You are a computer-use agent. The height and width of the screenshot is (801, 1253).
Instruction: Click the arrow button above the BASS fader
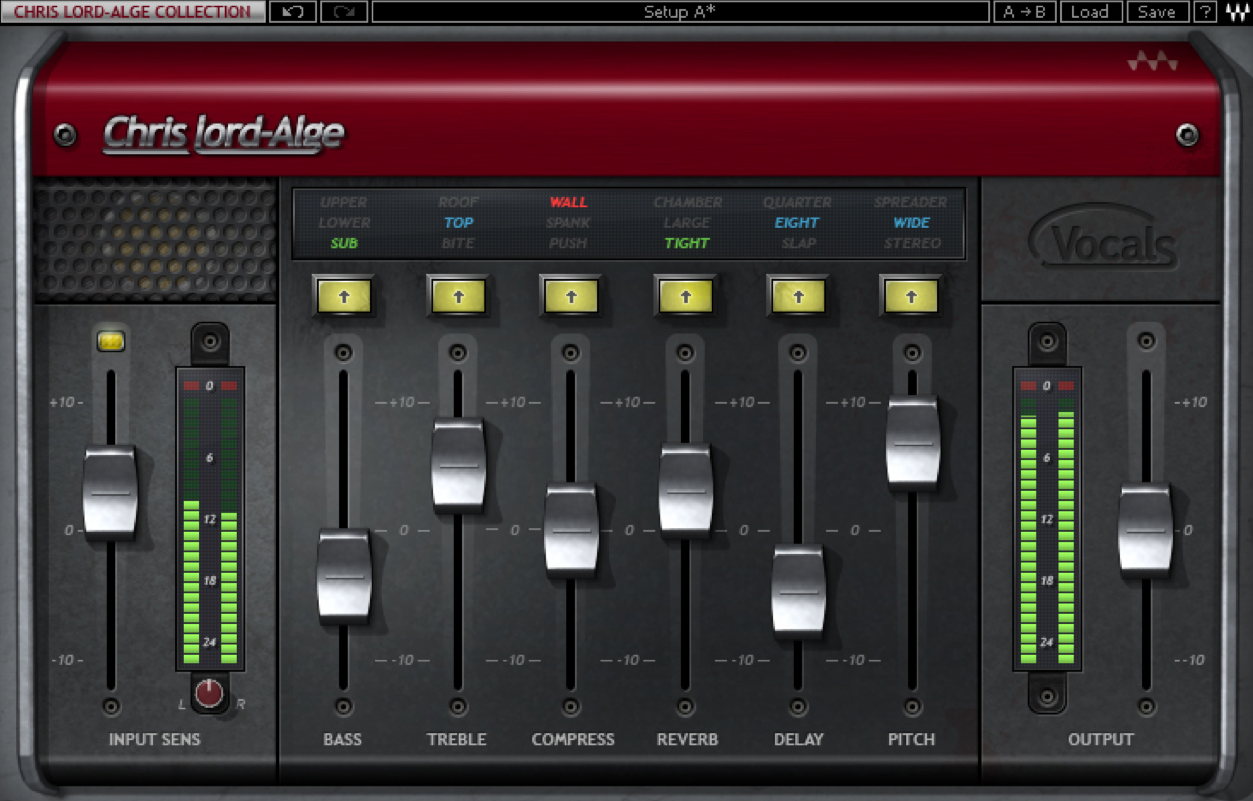coord(344,295)
